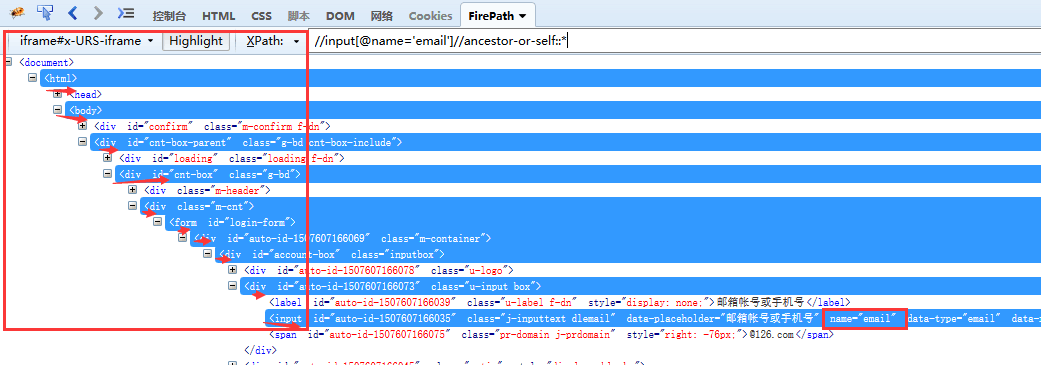Collapse the m-container div node
The height and width of the screenshot is (365, 1041).
coord(183,238)
